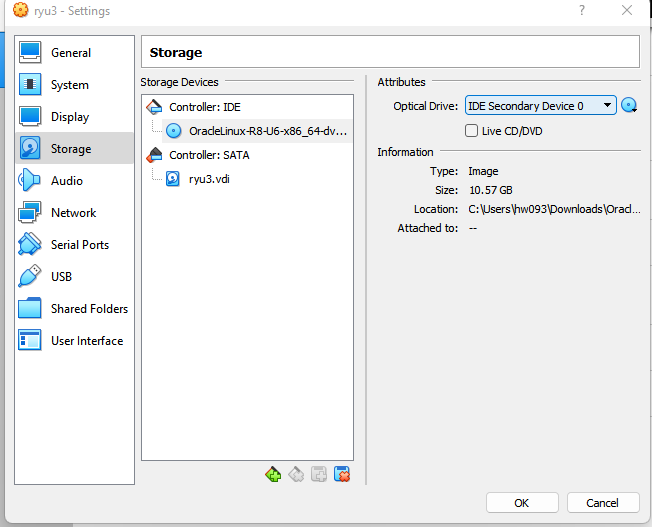
Task: Open the General settings page icon
Action: tap(30, 52)
